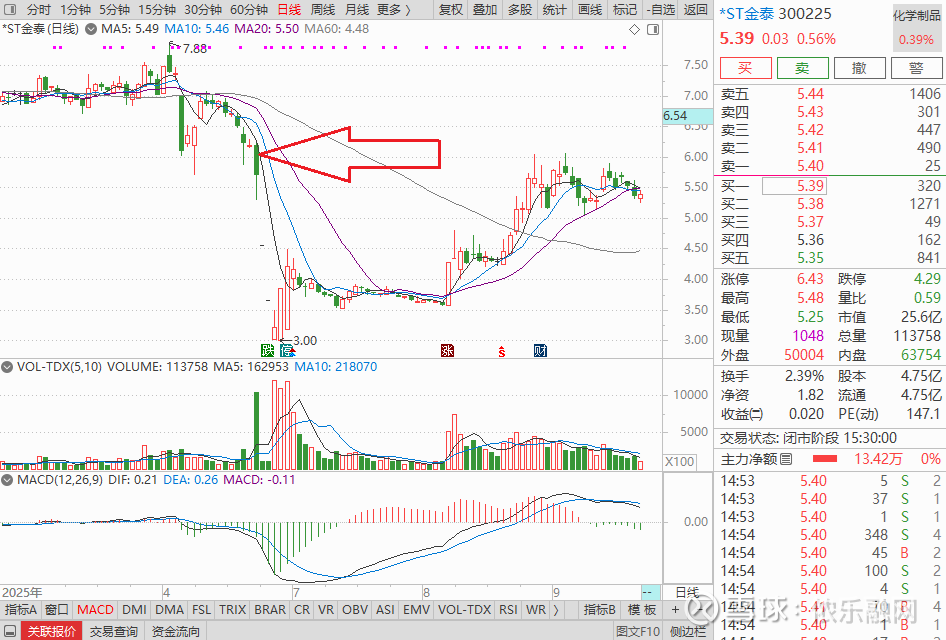946x640 pixels.
Task: Open the 交易查询 tab
Action: pyautogui.click(x=113, y=632)
